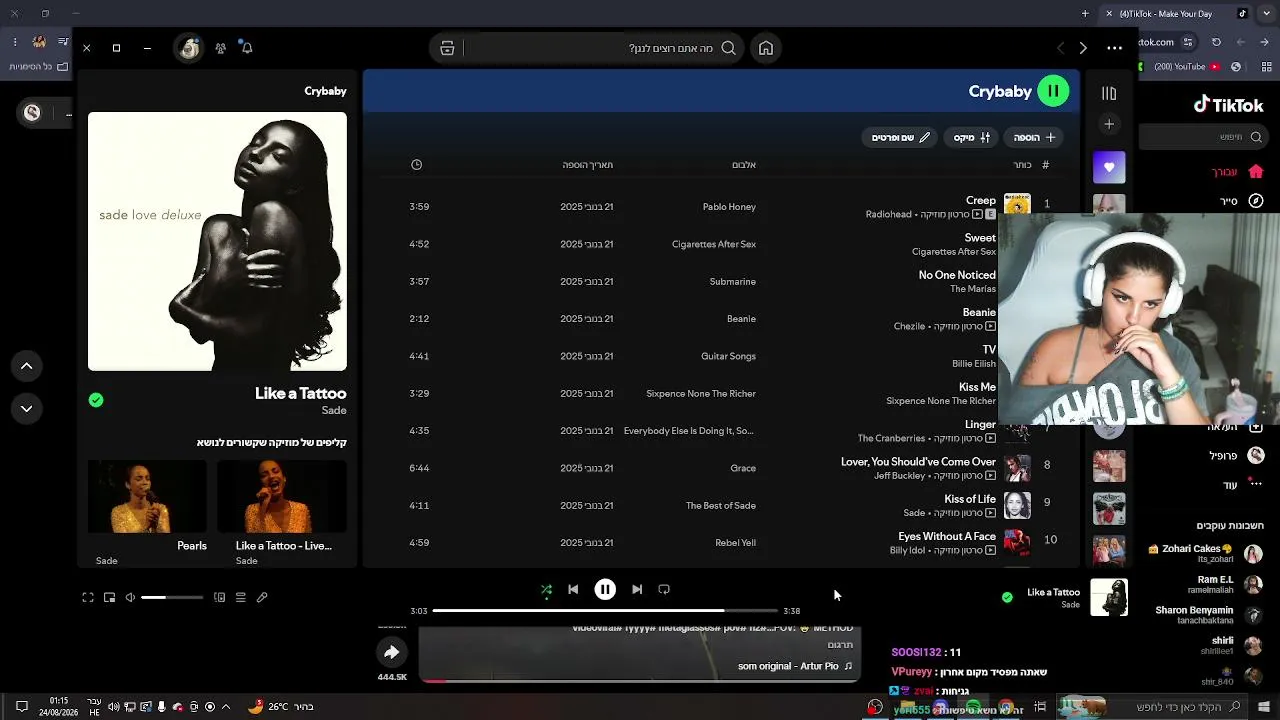
Task: Open the Pablo Honey album link
Action: point(729,207)
